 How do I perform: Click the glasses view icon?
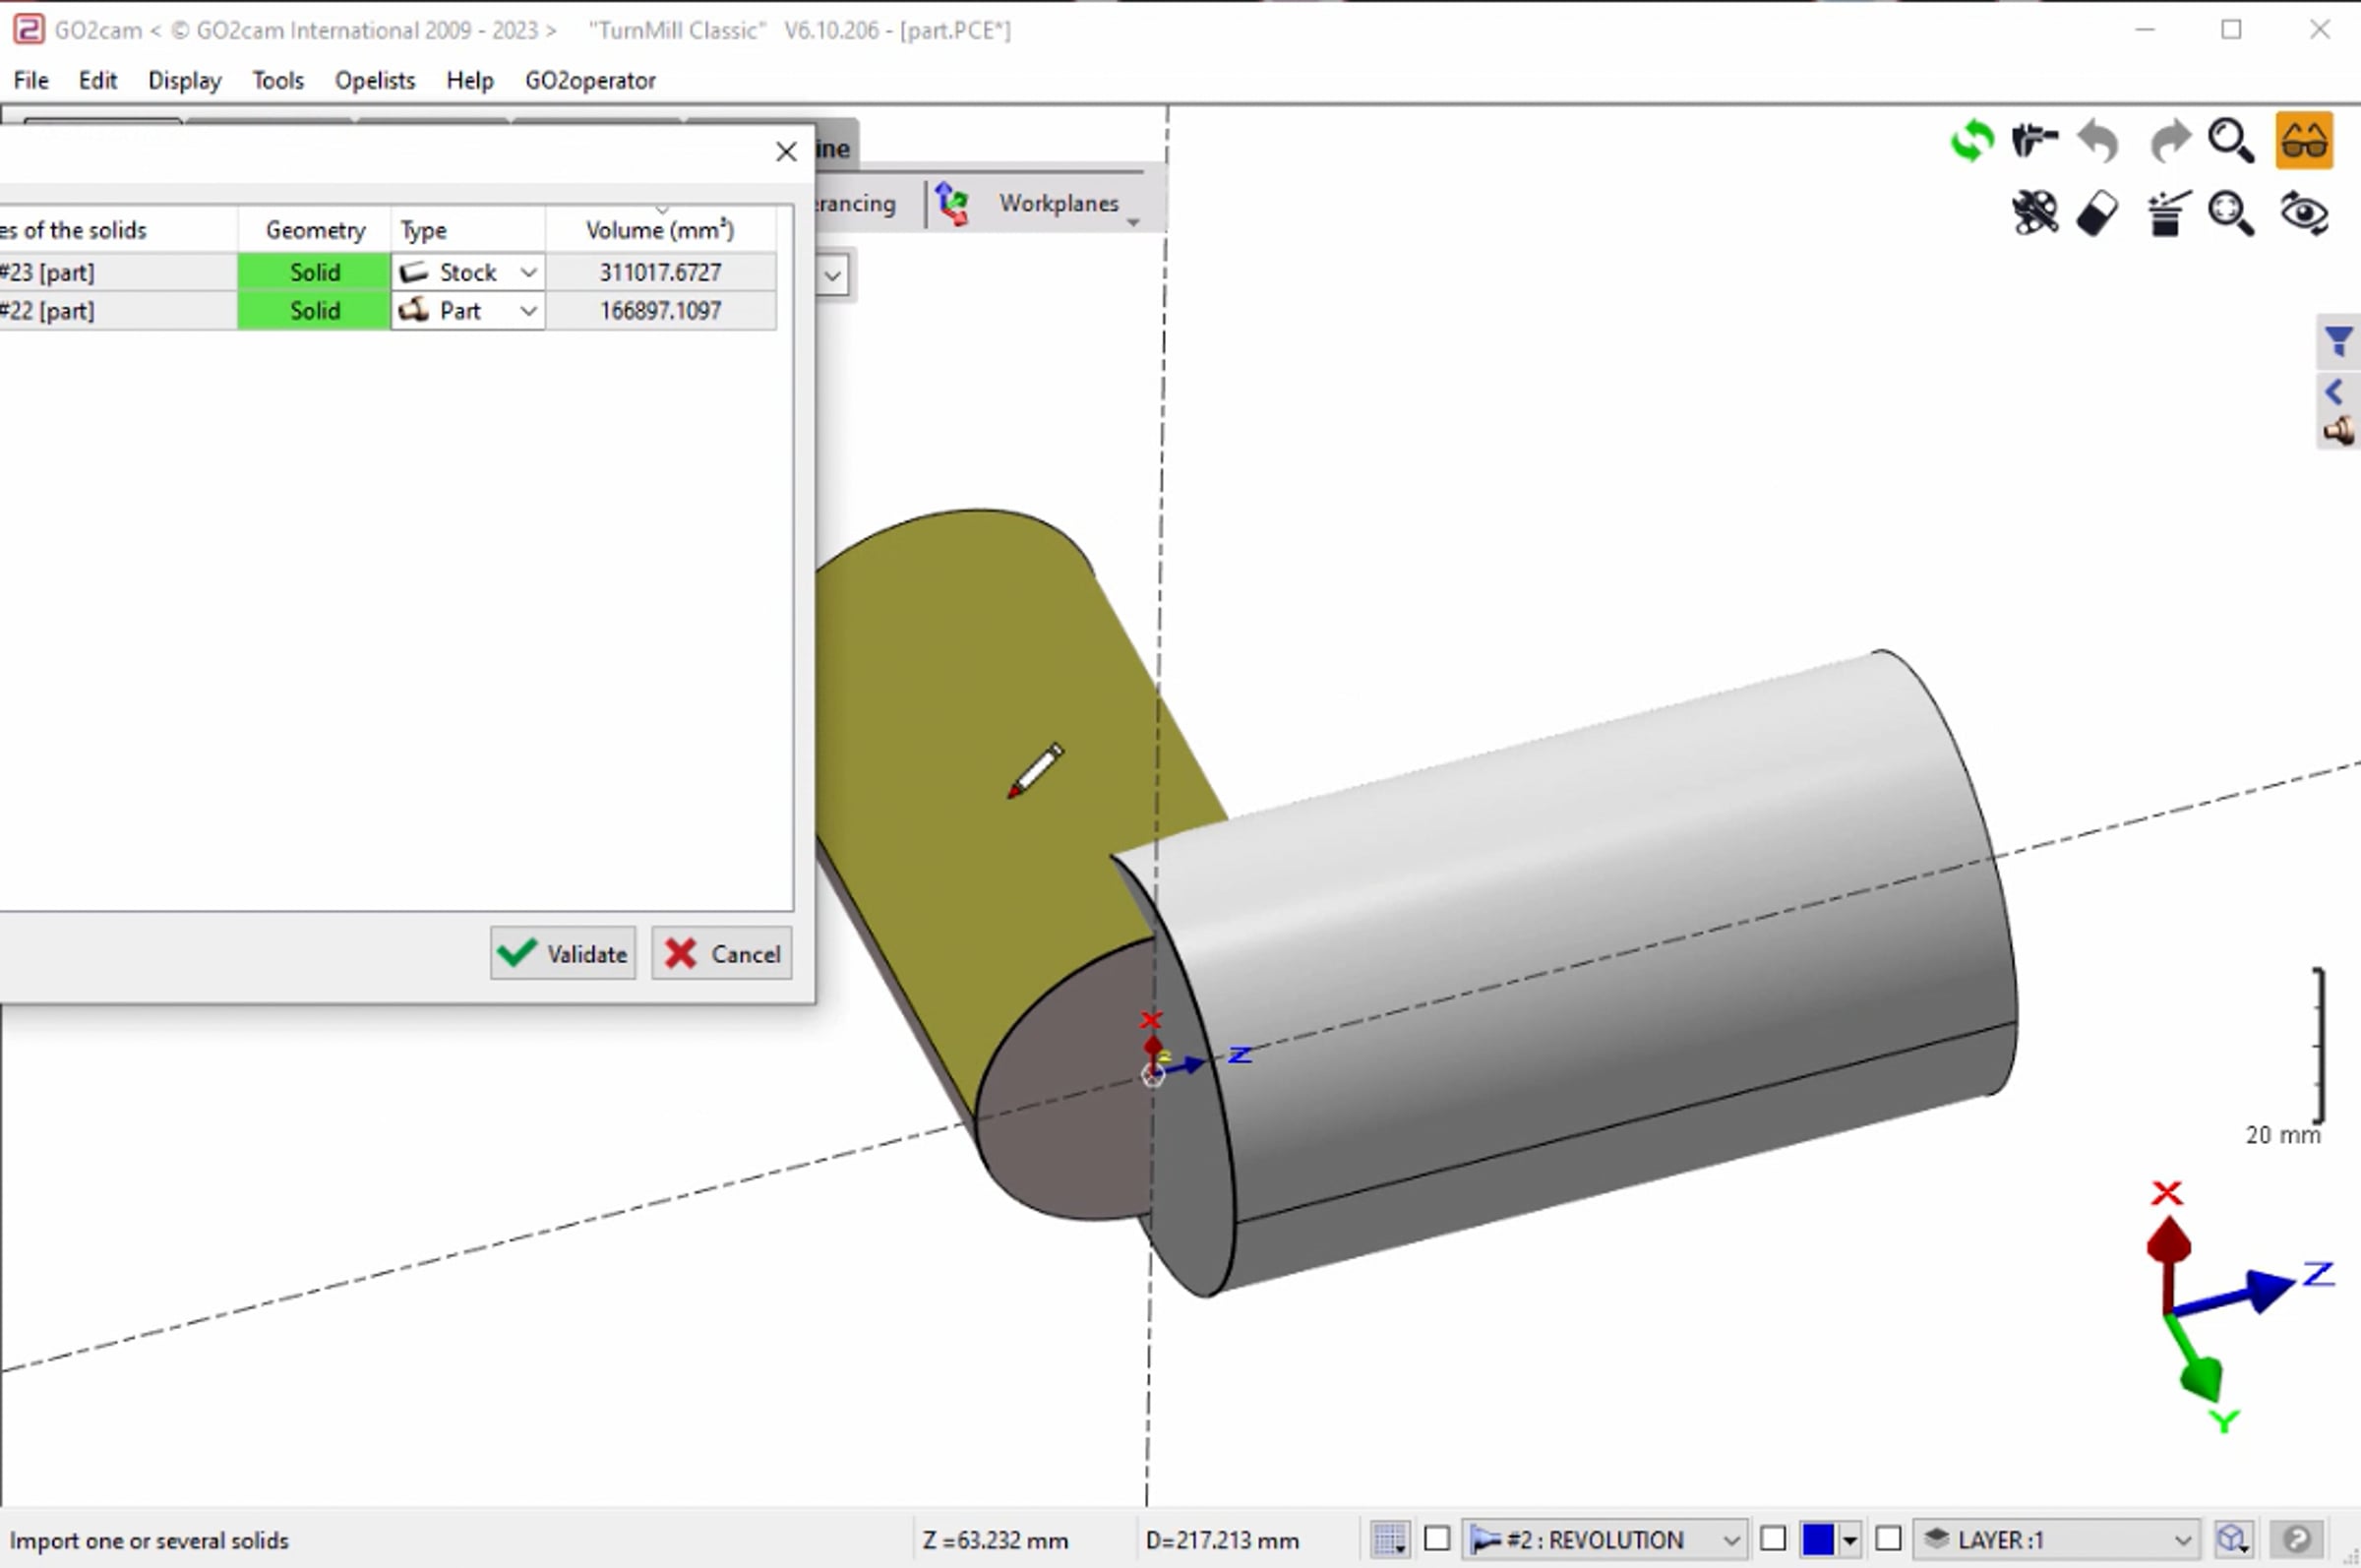(2304, 141)
